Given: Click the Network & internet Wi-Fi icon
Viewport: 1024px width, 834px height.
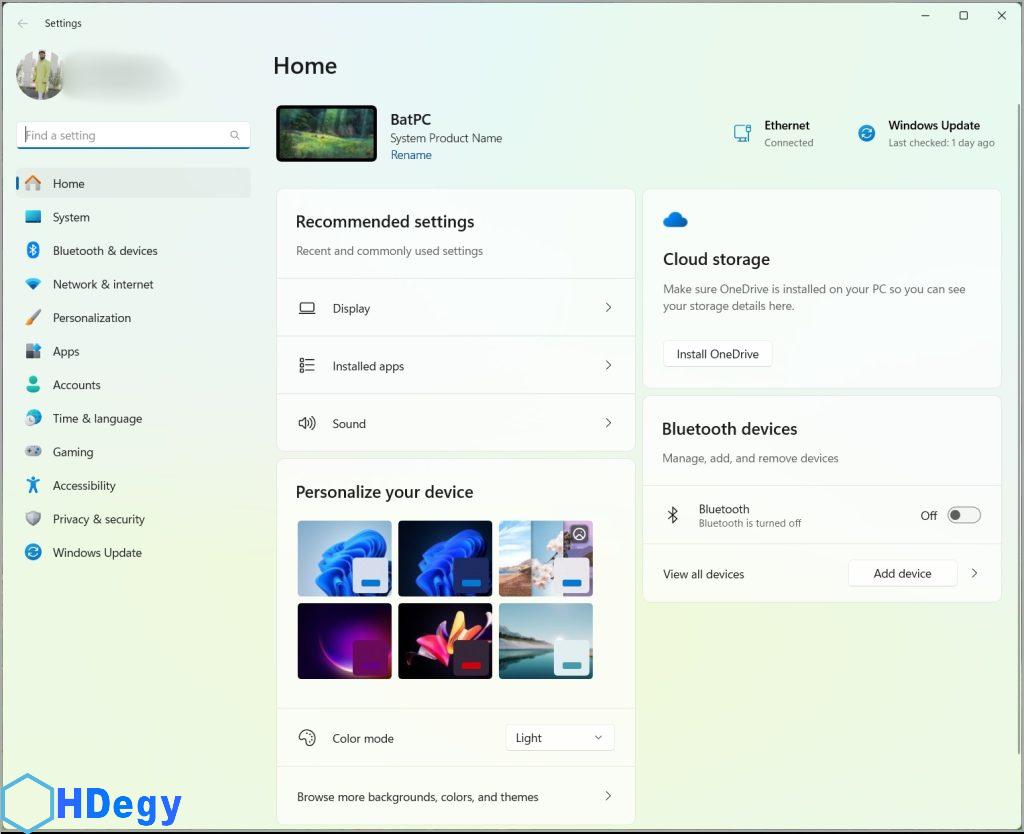Looking at the screenshot, I should coord(33,284).
